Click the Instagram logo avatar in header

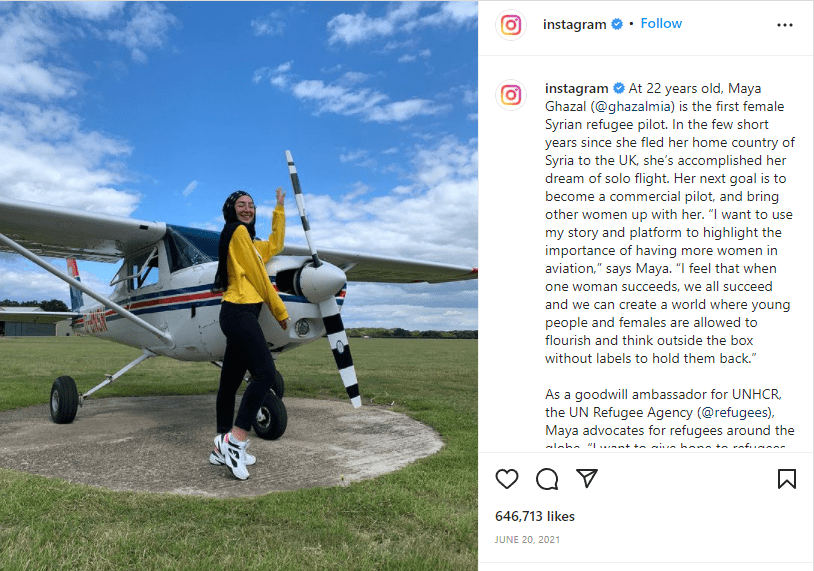pos(511,25)
